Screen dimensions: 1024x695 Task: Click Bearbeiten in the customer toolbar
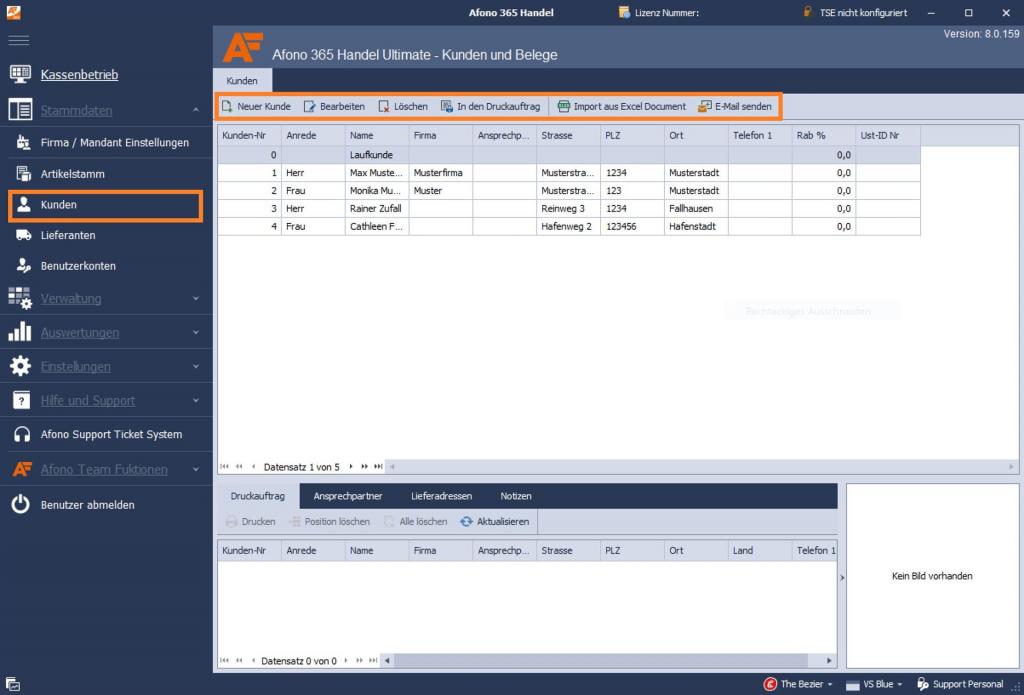pyautogui.click(x=334, y=106)
